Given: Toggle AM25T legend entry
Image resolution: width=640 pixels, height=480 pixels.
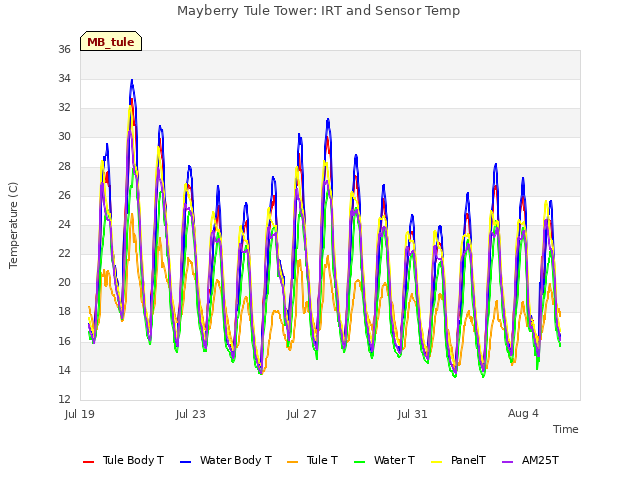Looking at the screenshot, I should click(x=530, y=460).
